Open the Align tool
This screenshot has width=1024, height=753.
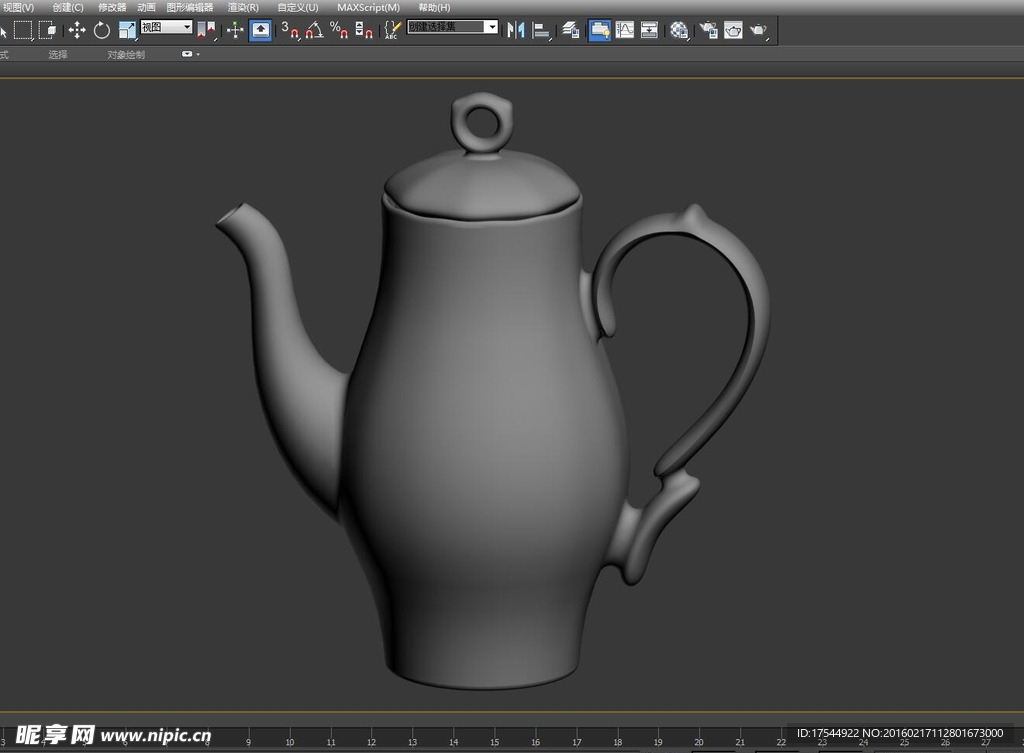542,30
